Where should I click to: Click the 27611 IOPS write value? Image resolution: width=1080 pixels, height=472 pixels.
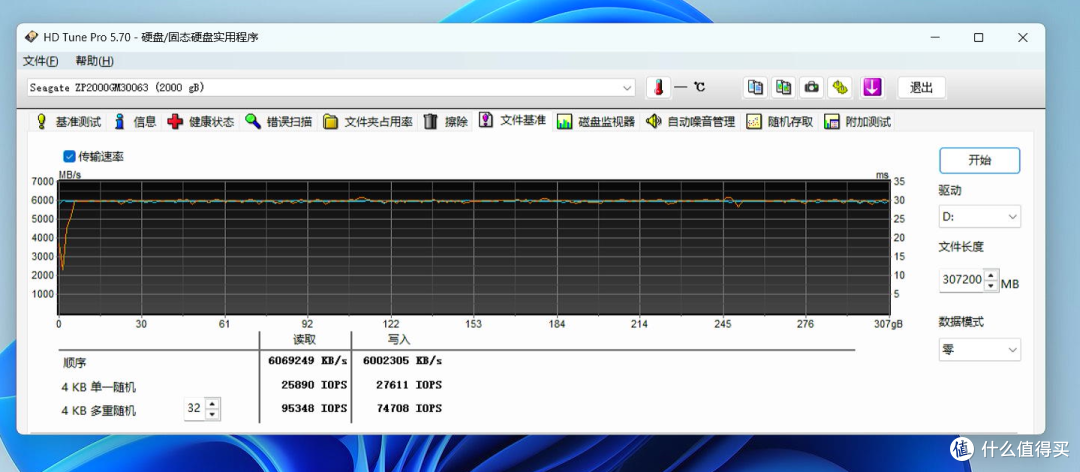(410, 384)
